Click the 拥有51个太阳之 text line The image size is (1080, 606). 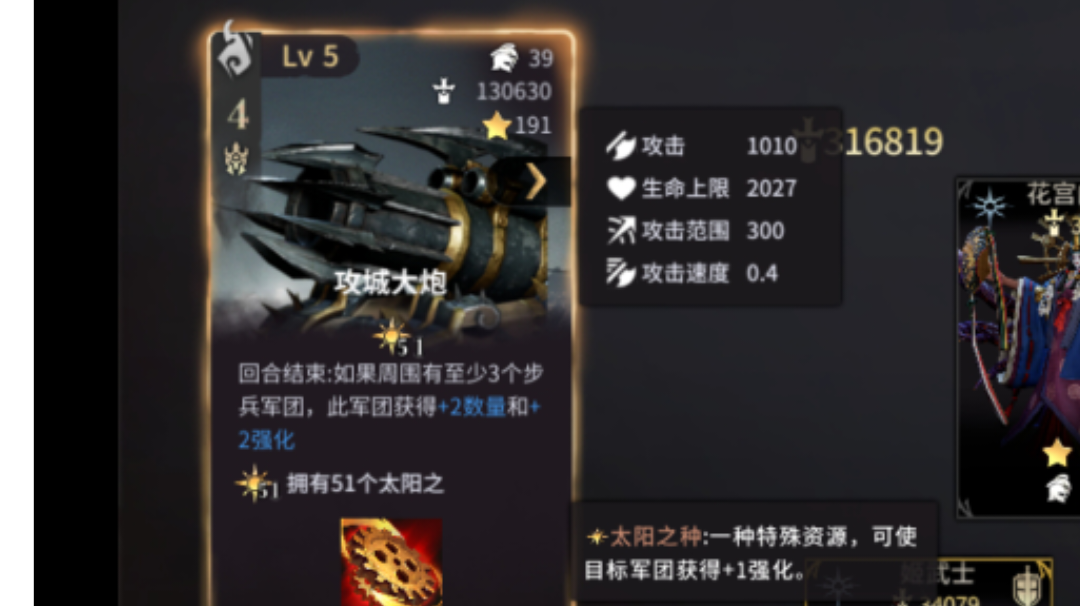365,483
